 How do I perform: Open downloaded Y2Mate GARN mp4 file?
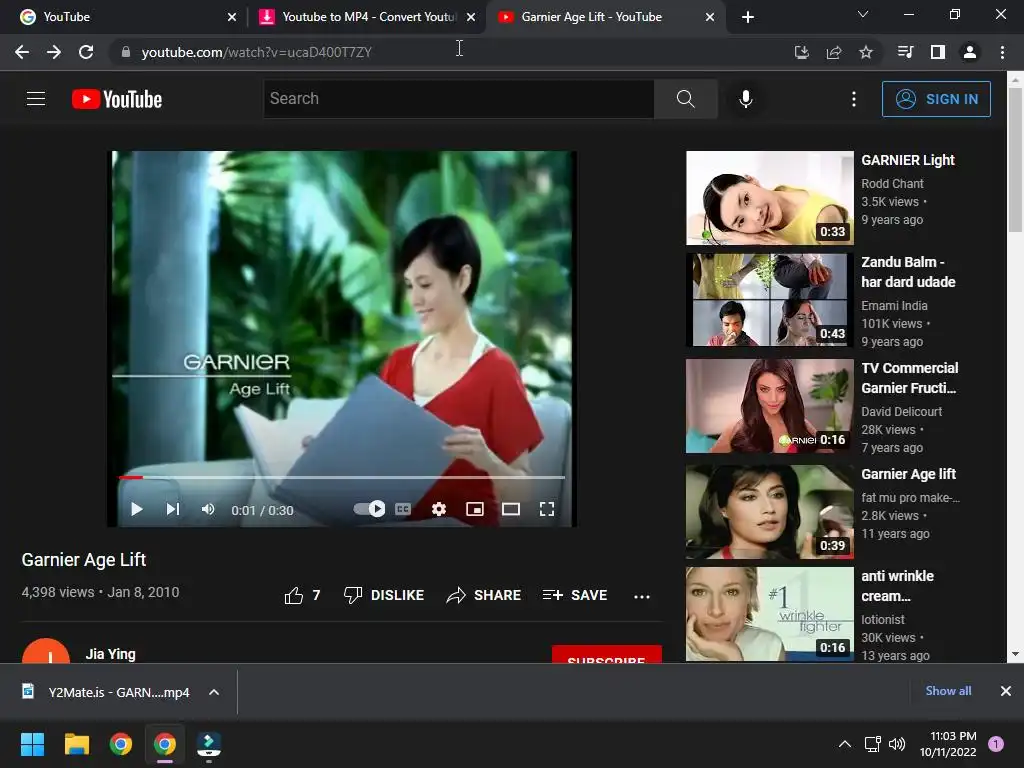click(x=106, y=692)
